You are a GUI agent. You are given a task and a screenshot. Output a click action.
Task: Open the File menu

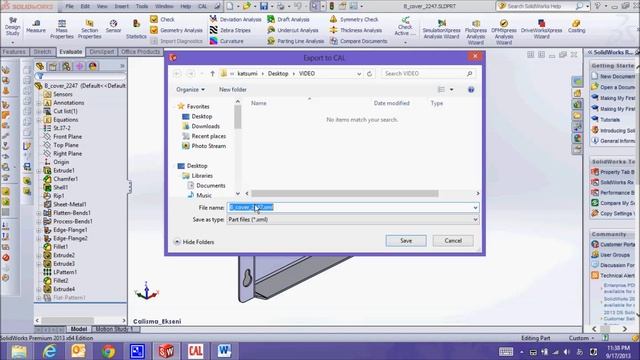(70, 6)
